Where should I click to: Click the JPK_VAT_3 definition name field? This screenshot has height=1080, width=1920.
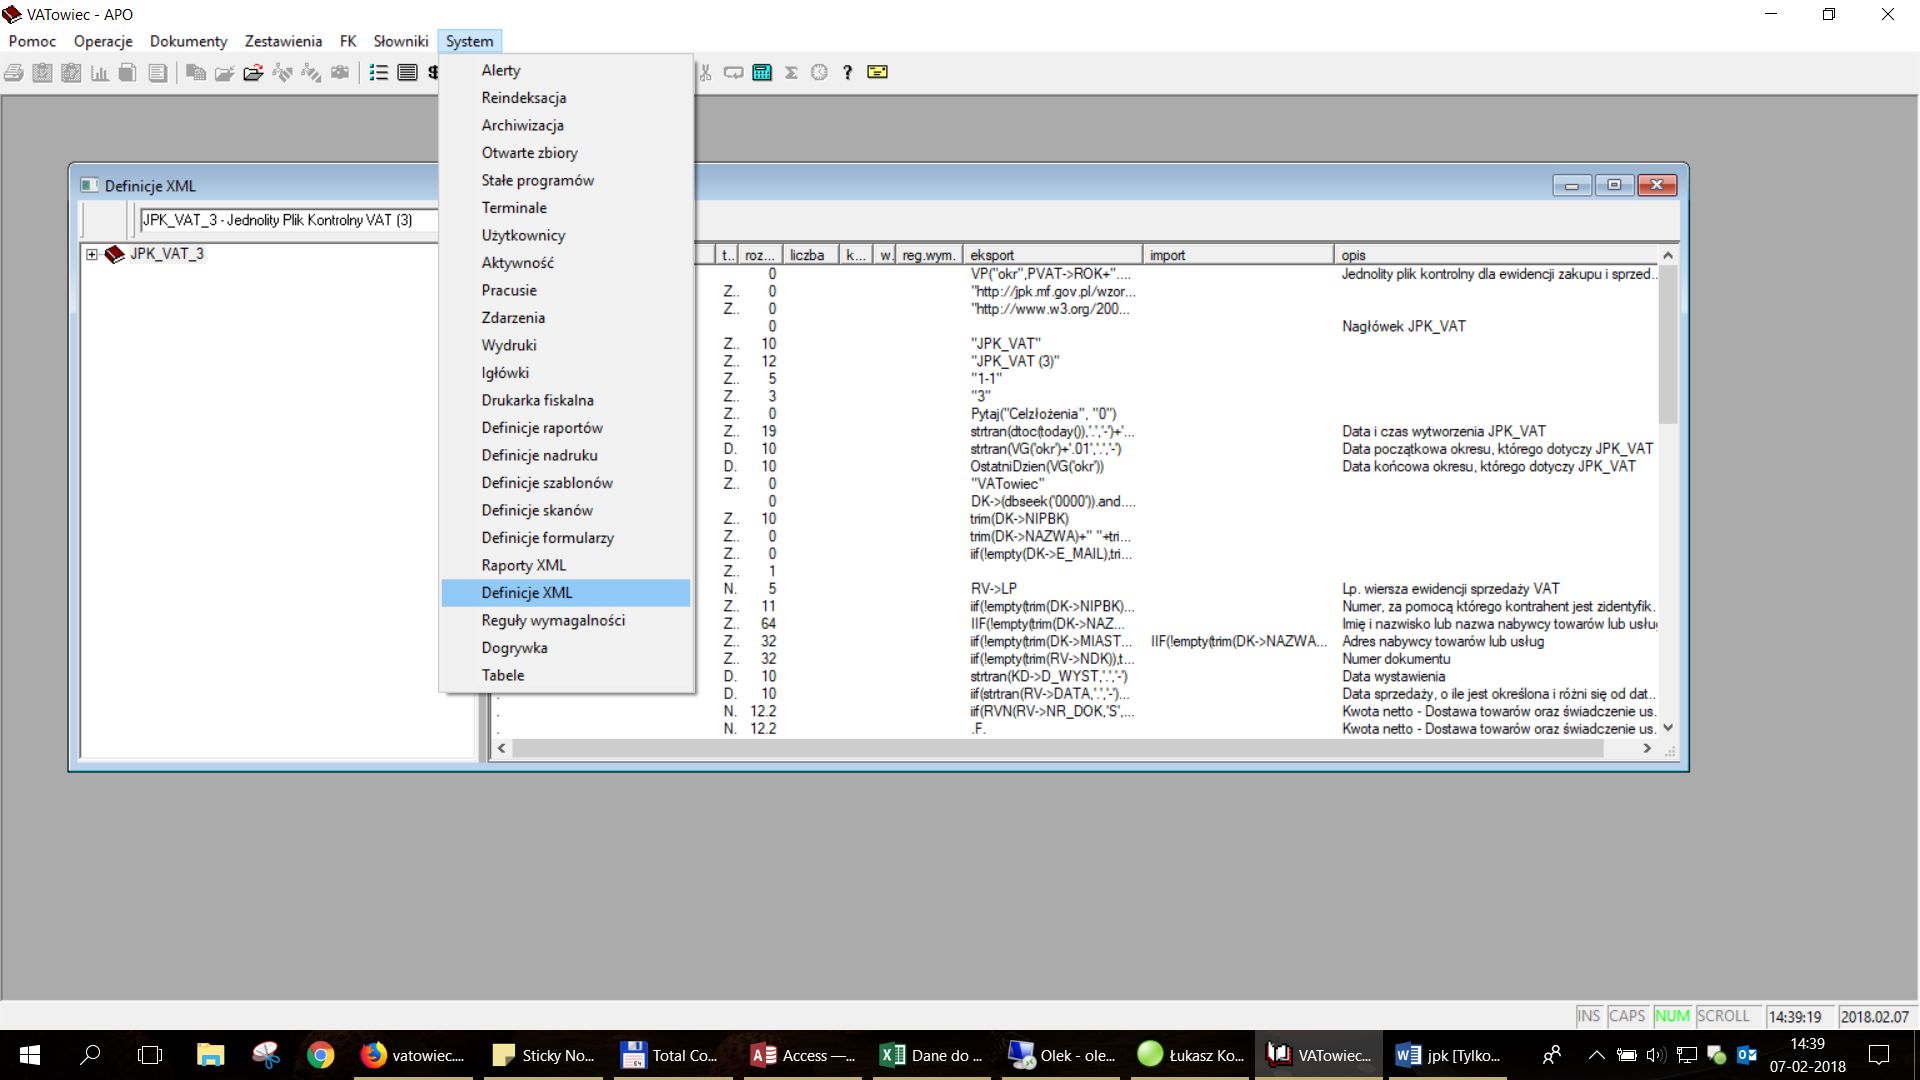(x=288, y=220)
